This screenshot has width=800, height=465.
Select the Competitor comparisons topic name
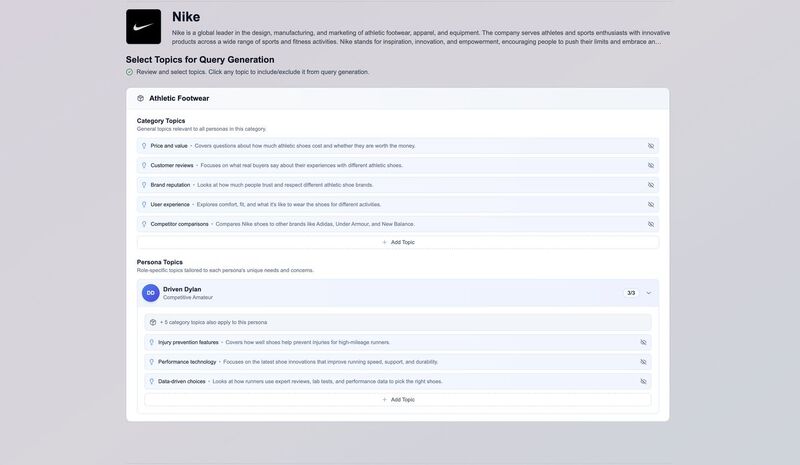[180, 224]
